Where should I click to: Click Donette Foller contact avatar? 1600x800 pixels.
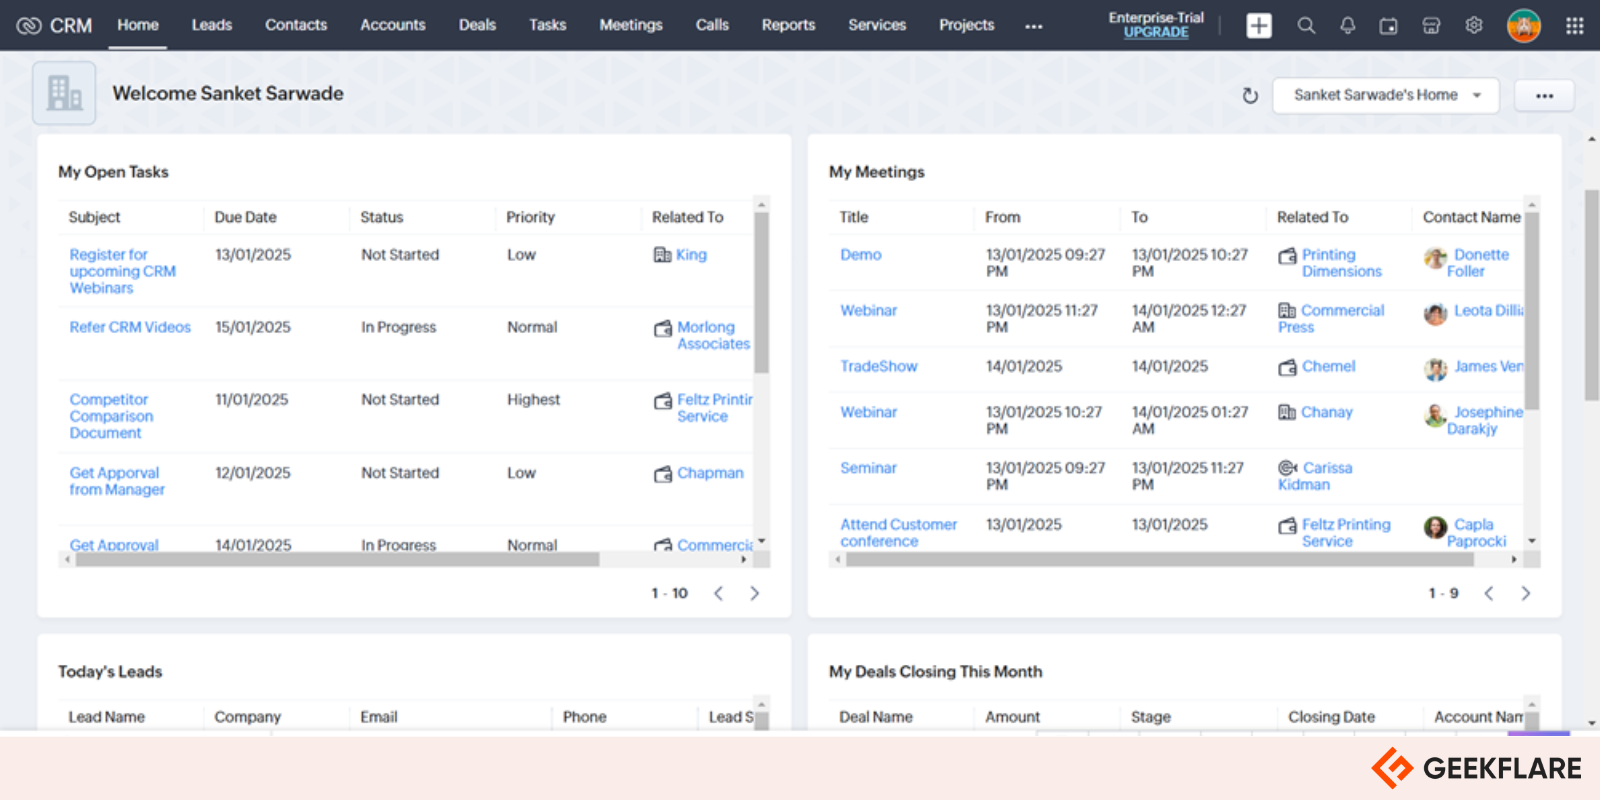click(1435, 258)
